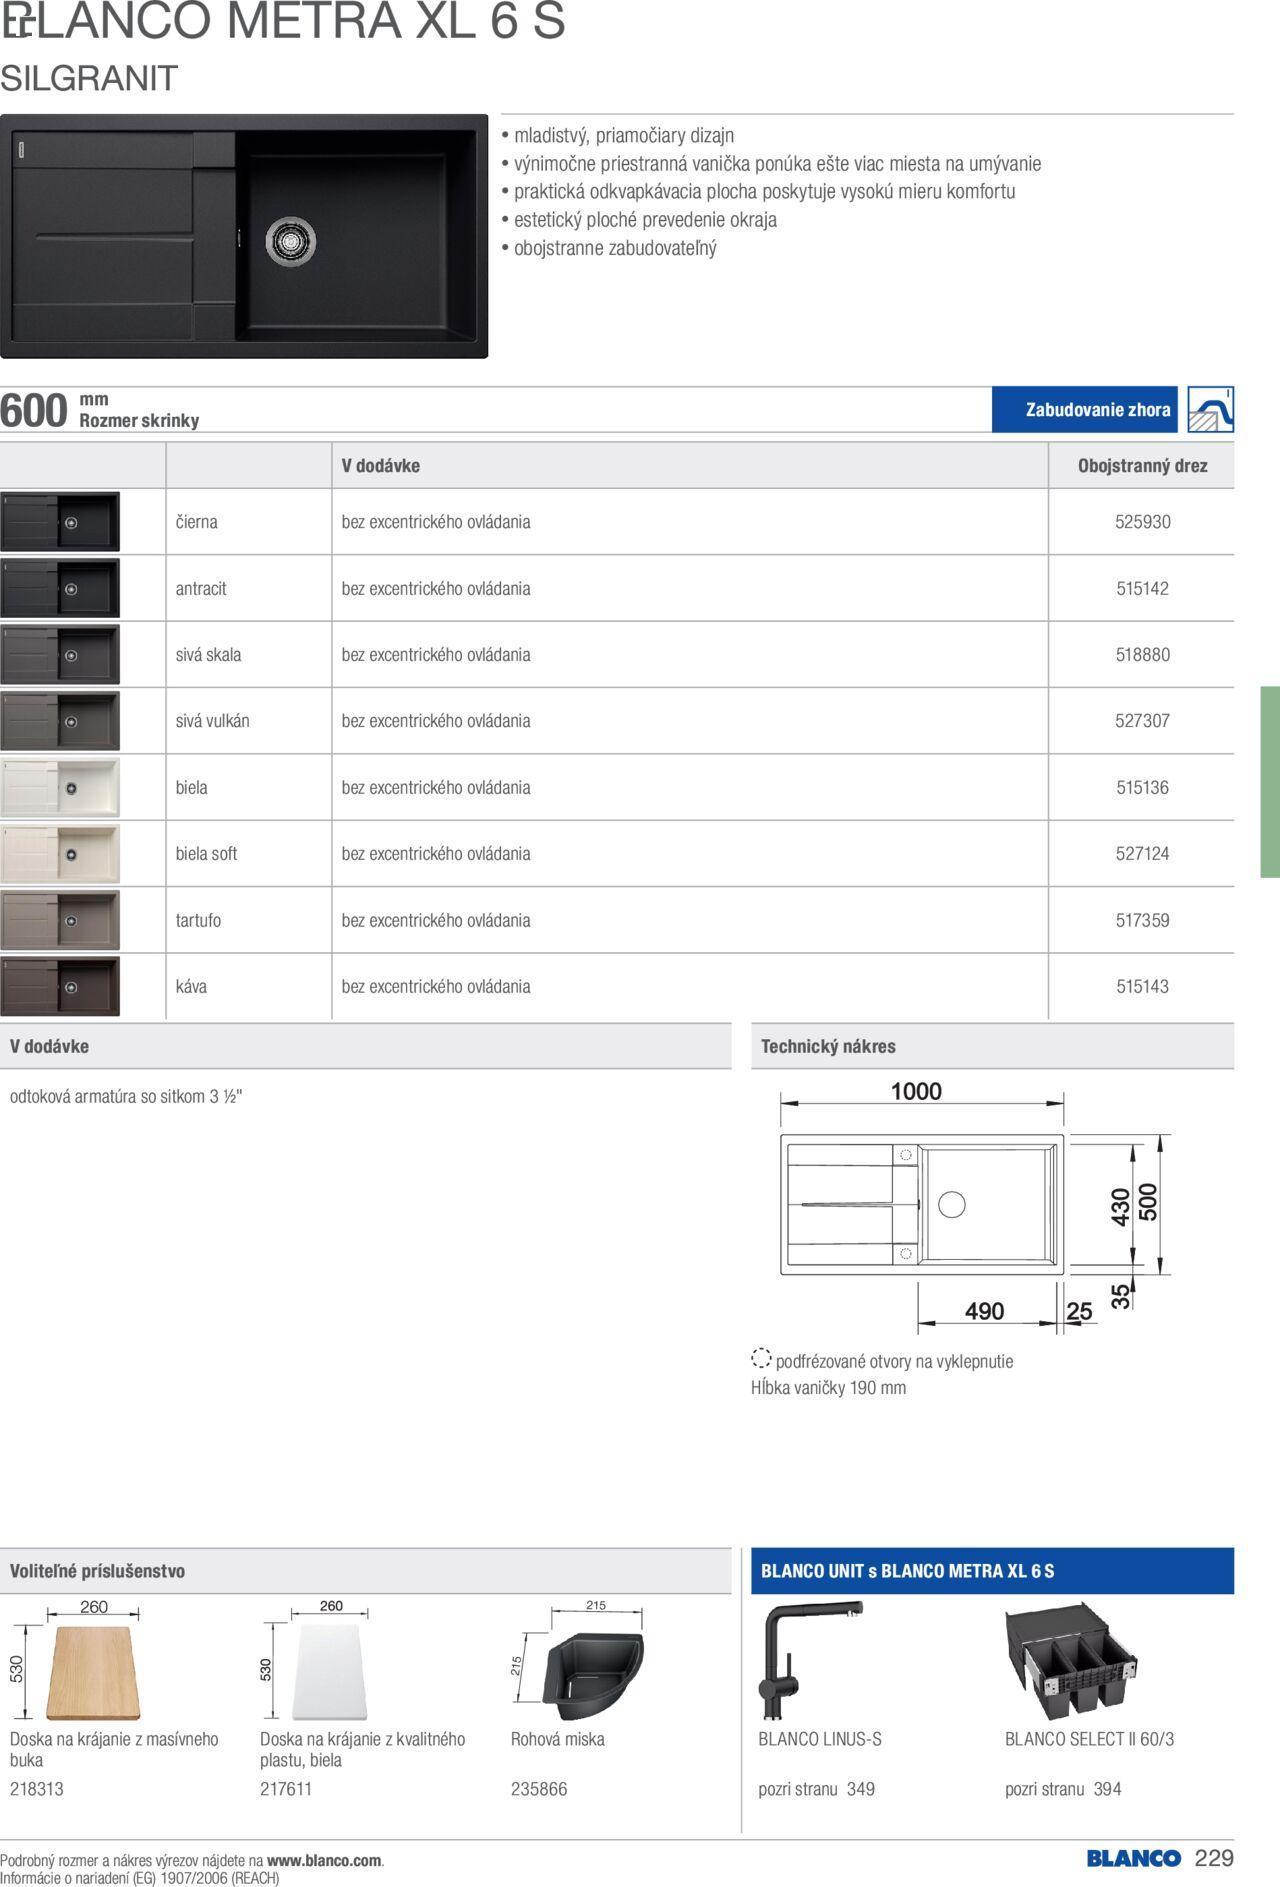
Task: Select the tartufo color sink thumbnail
Action: point(60,921)
